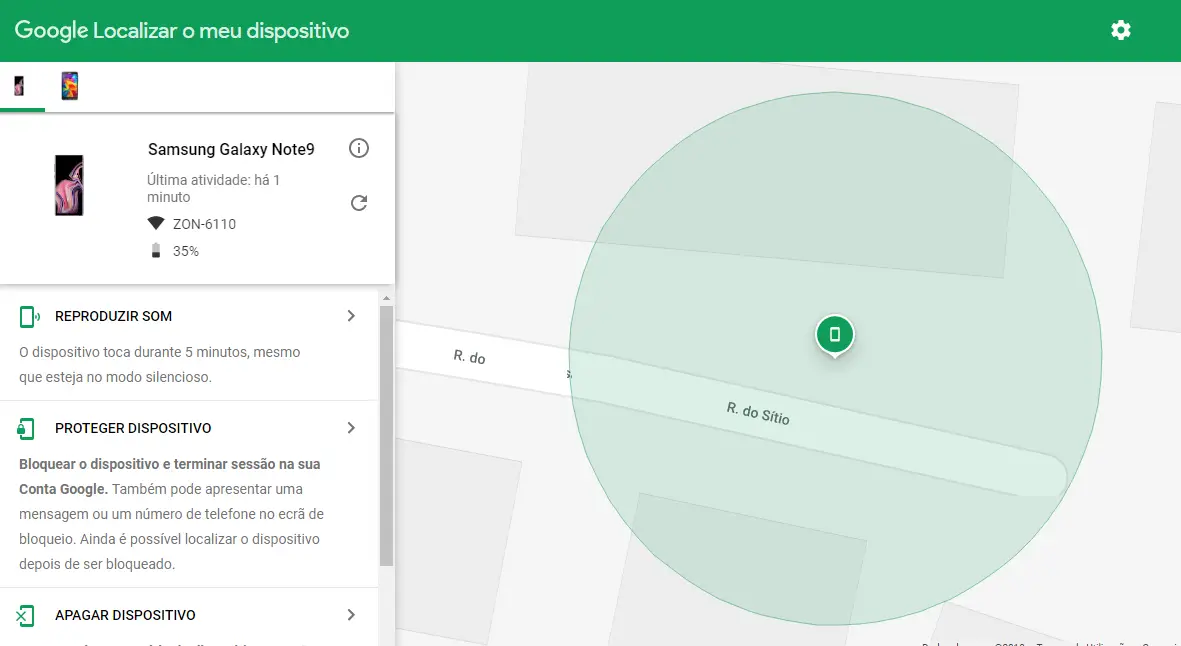Click the 35% battery text

pyautogui.click(x=186, y=251)
